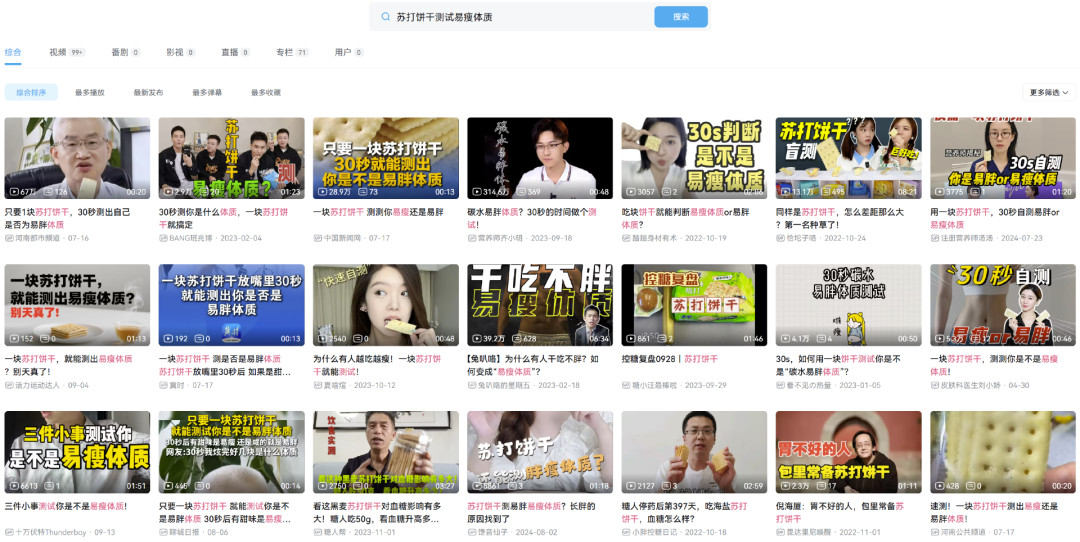Click the uploader icon beside 聊城日报
The image size is (1080, 542).
(163, 532)
